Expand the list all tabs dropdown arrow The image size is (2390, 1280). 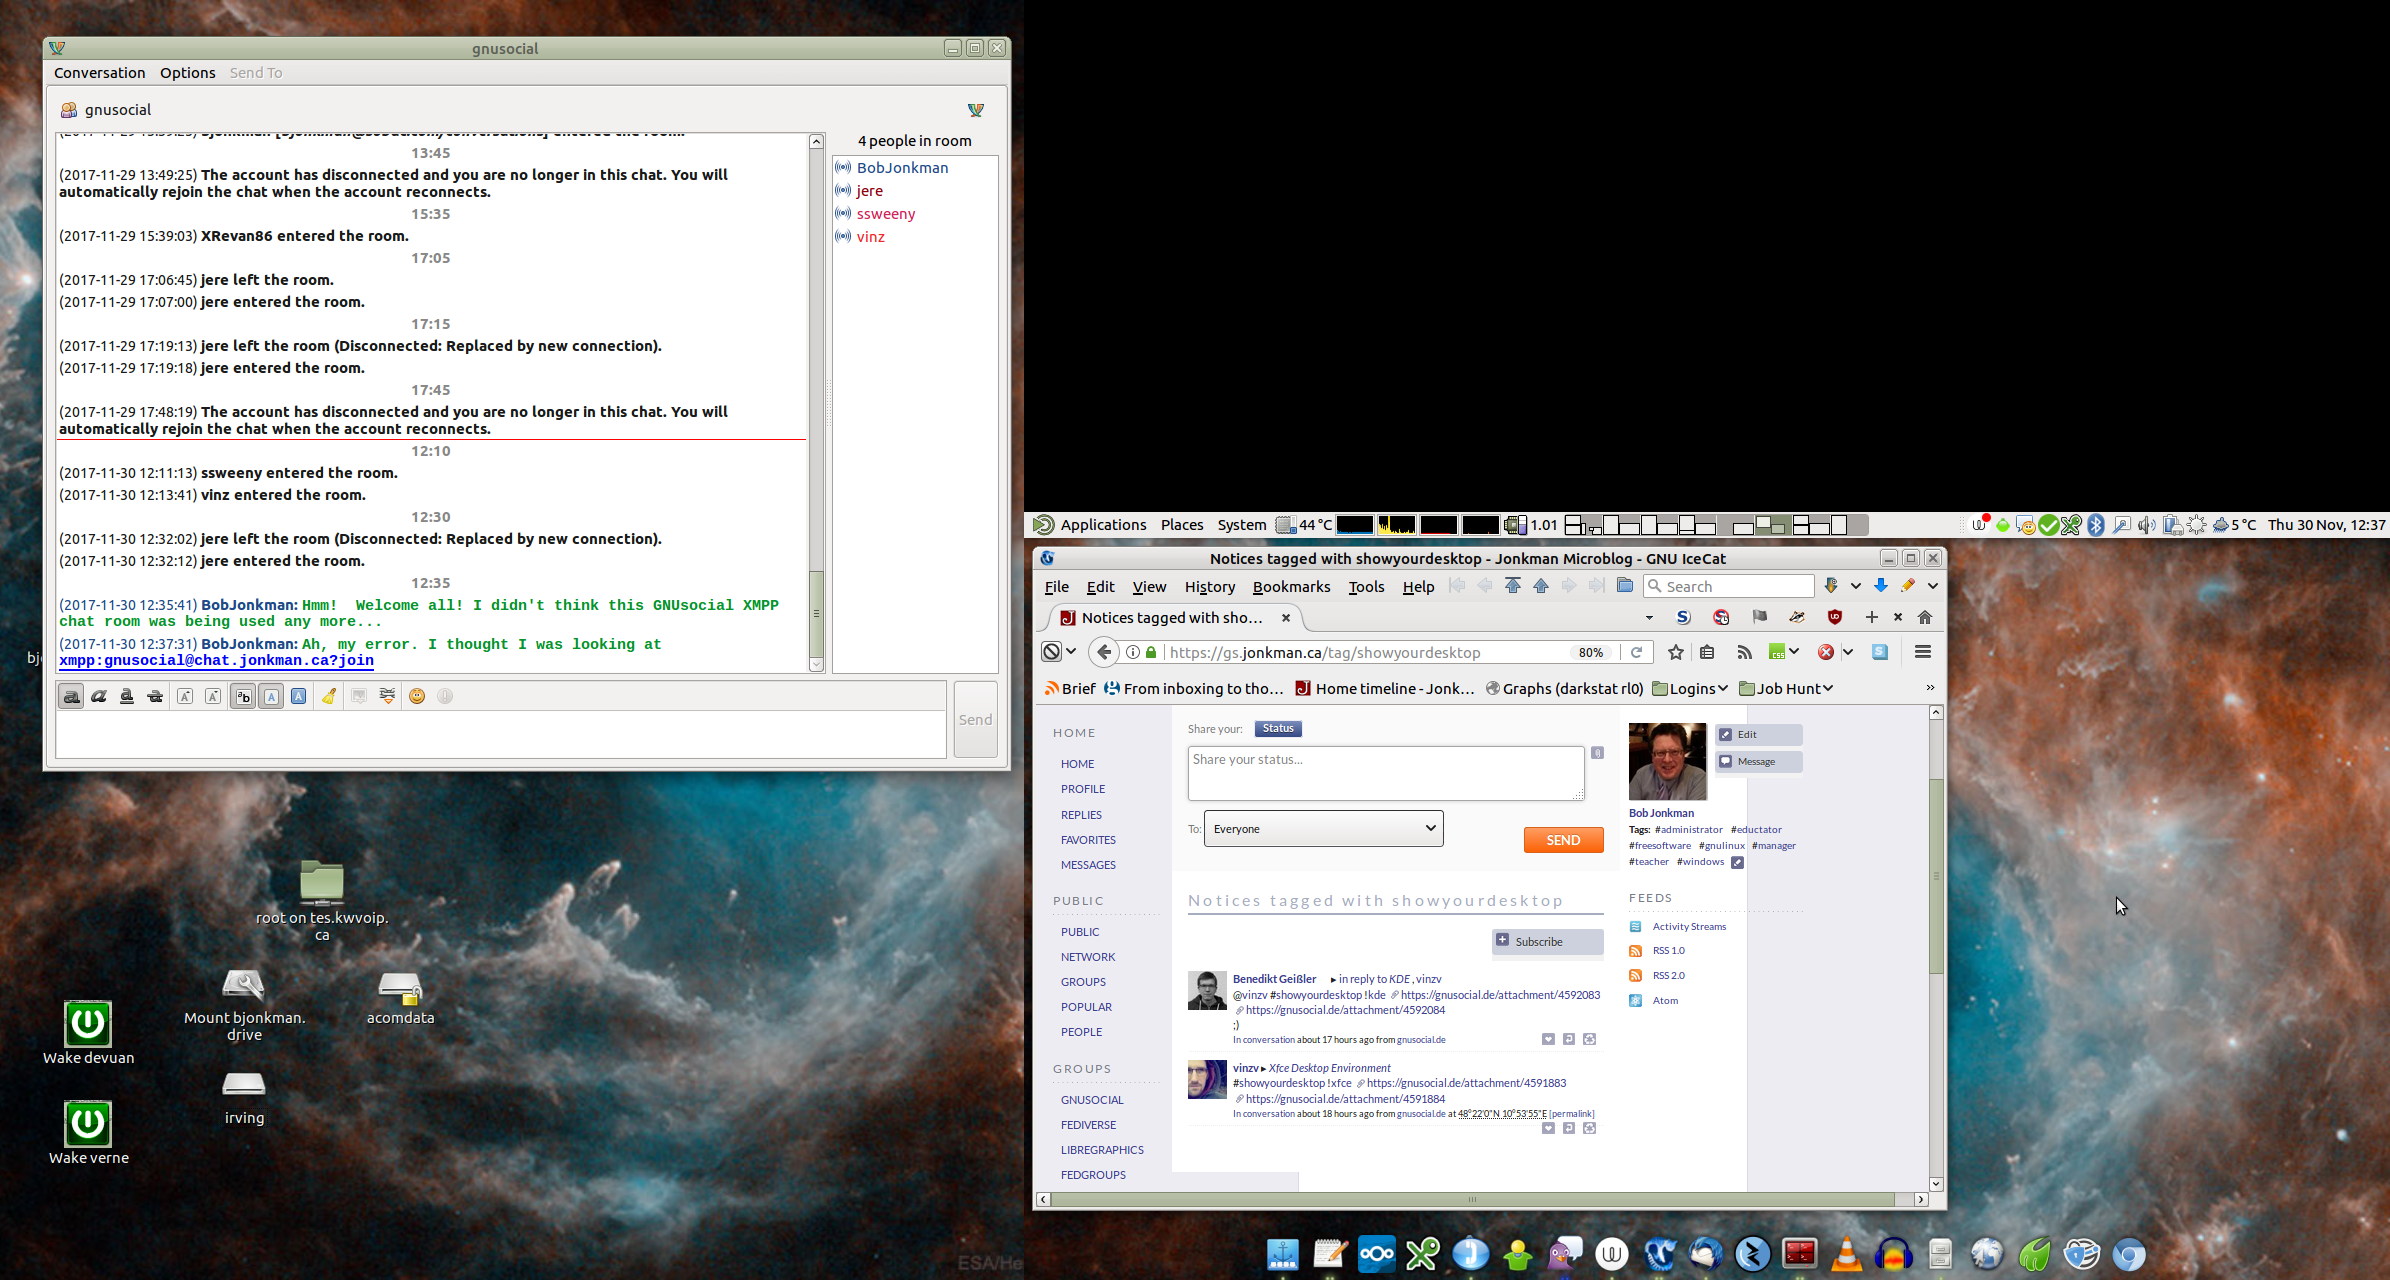click(x=1649, y=617)
